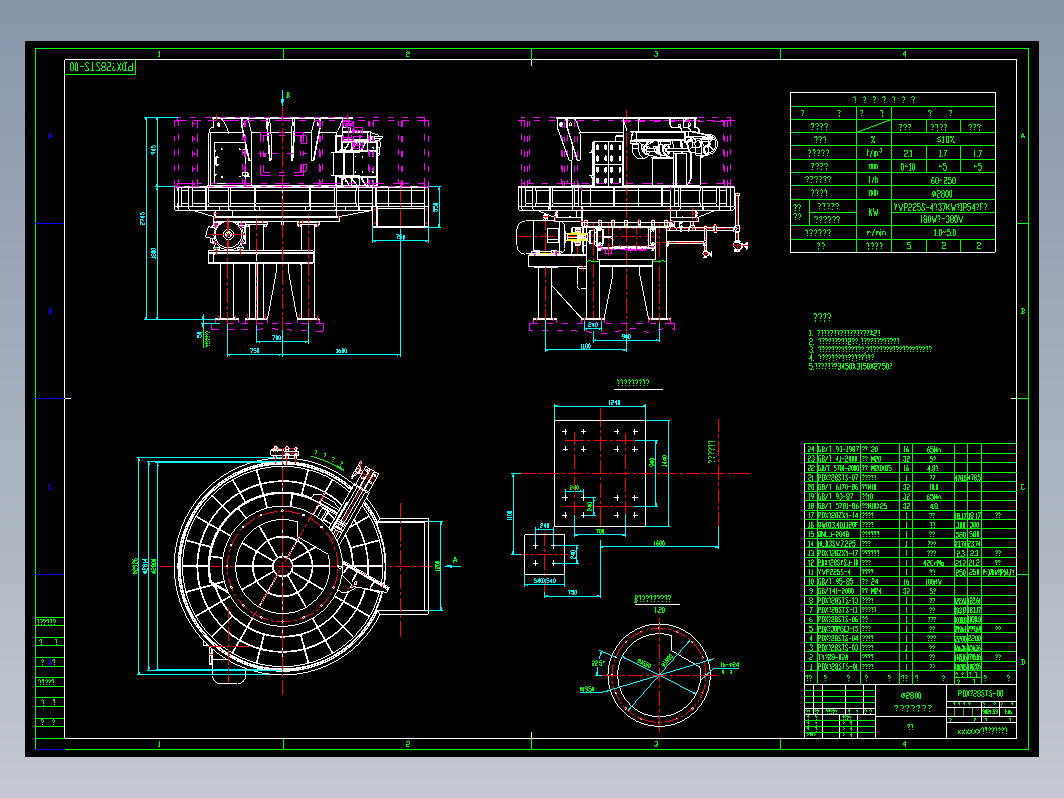The image size is (1064, 798).
Task: Click the '1.0~5.0' r/min value cell
Action: (x=944, y=233)
